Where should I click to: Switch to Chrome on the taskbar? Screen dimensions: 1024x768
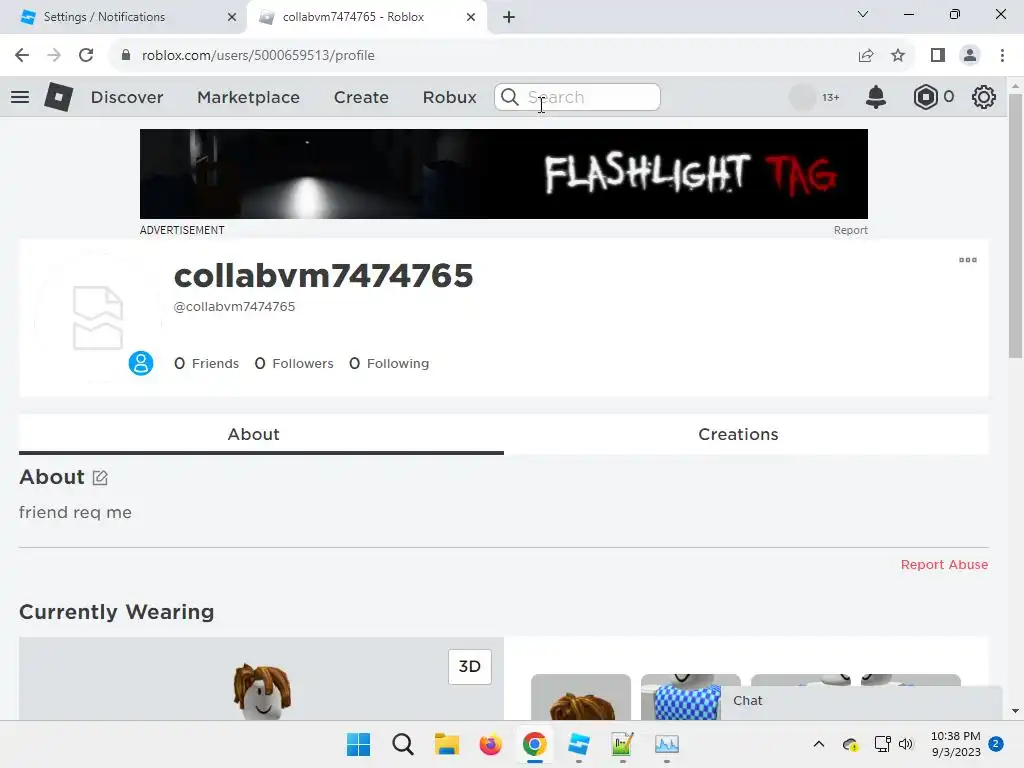tap(534, 744)
